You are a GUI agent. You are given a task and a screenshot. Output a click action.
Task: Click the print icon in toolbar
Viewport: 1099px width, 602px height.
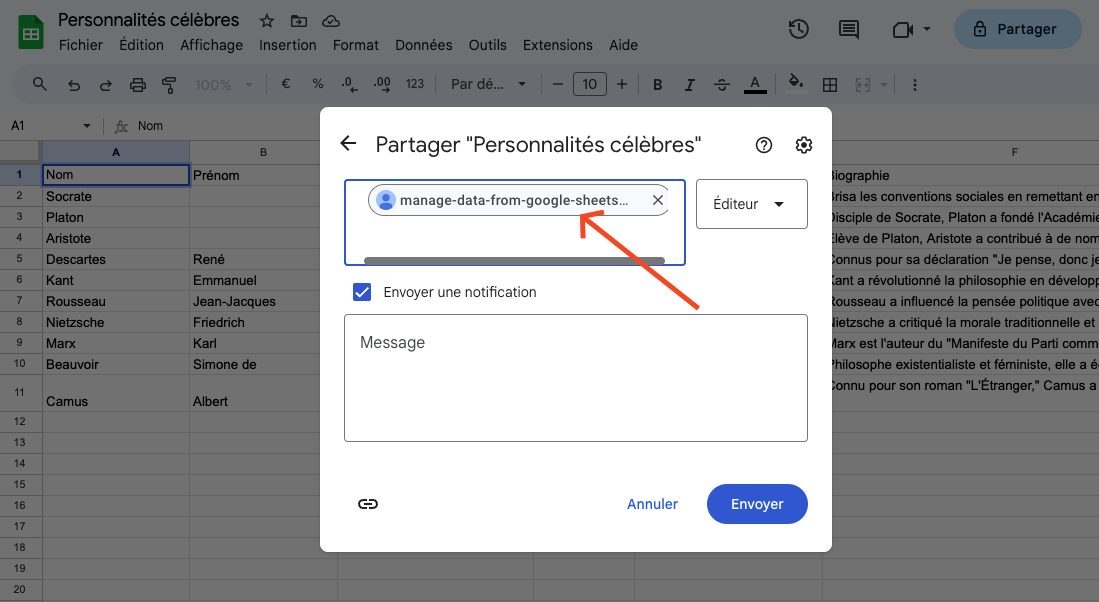pos(138,84)
